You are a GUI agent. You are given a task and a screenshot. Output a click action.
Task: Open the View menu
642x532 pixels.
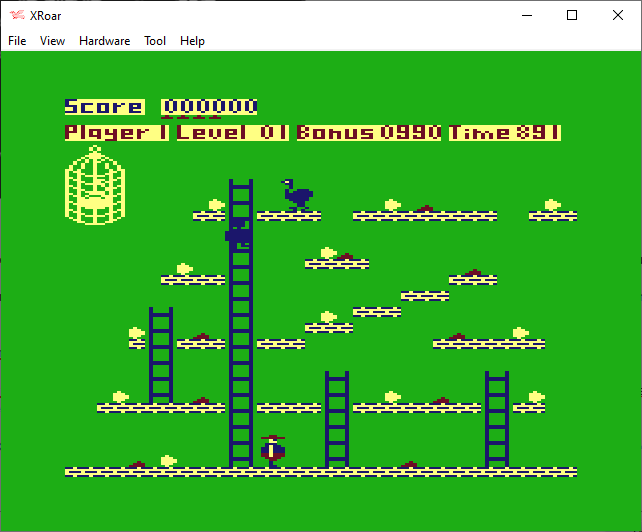pos(52,41)
